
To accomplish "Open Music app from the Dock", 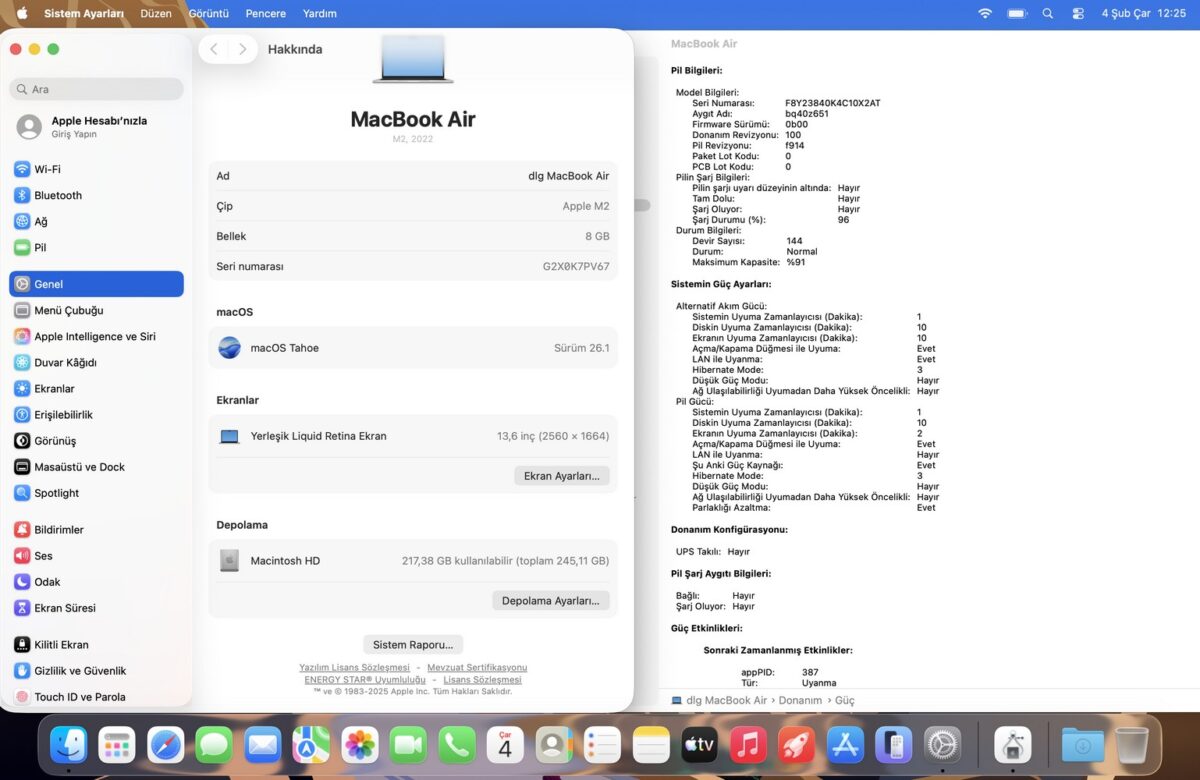I will coord(748,744).
